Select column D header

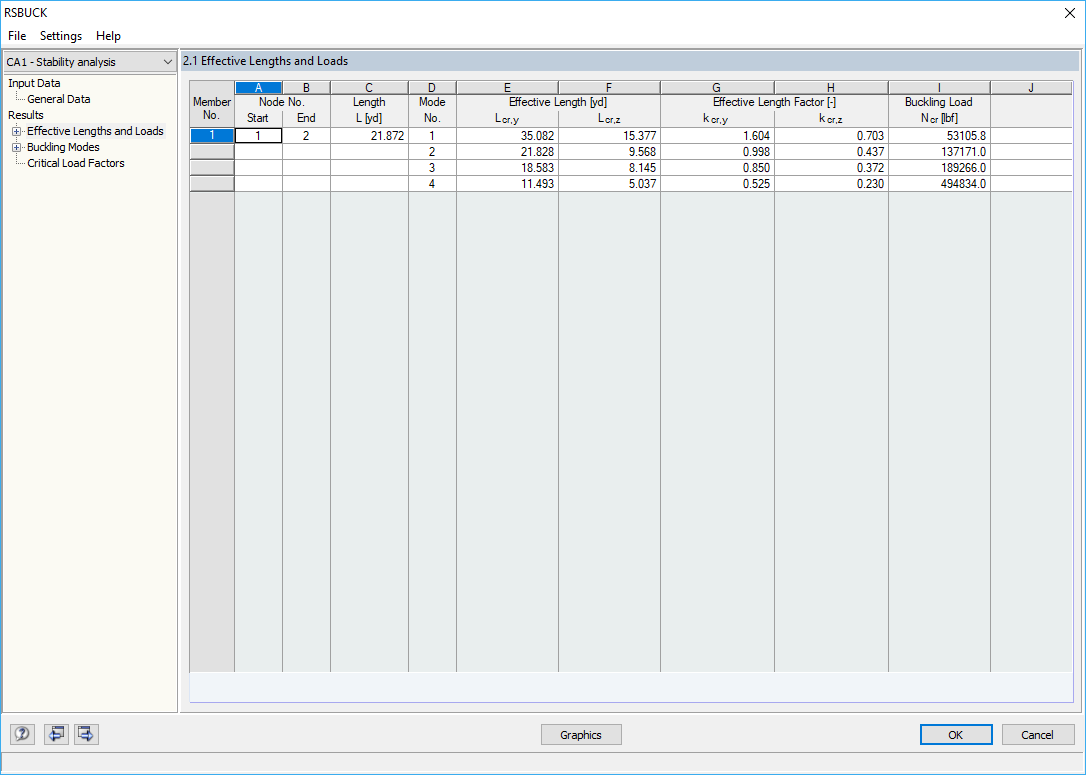[432, 87]
